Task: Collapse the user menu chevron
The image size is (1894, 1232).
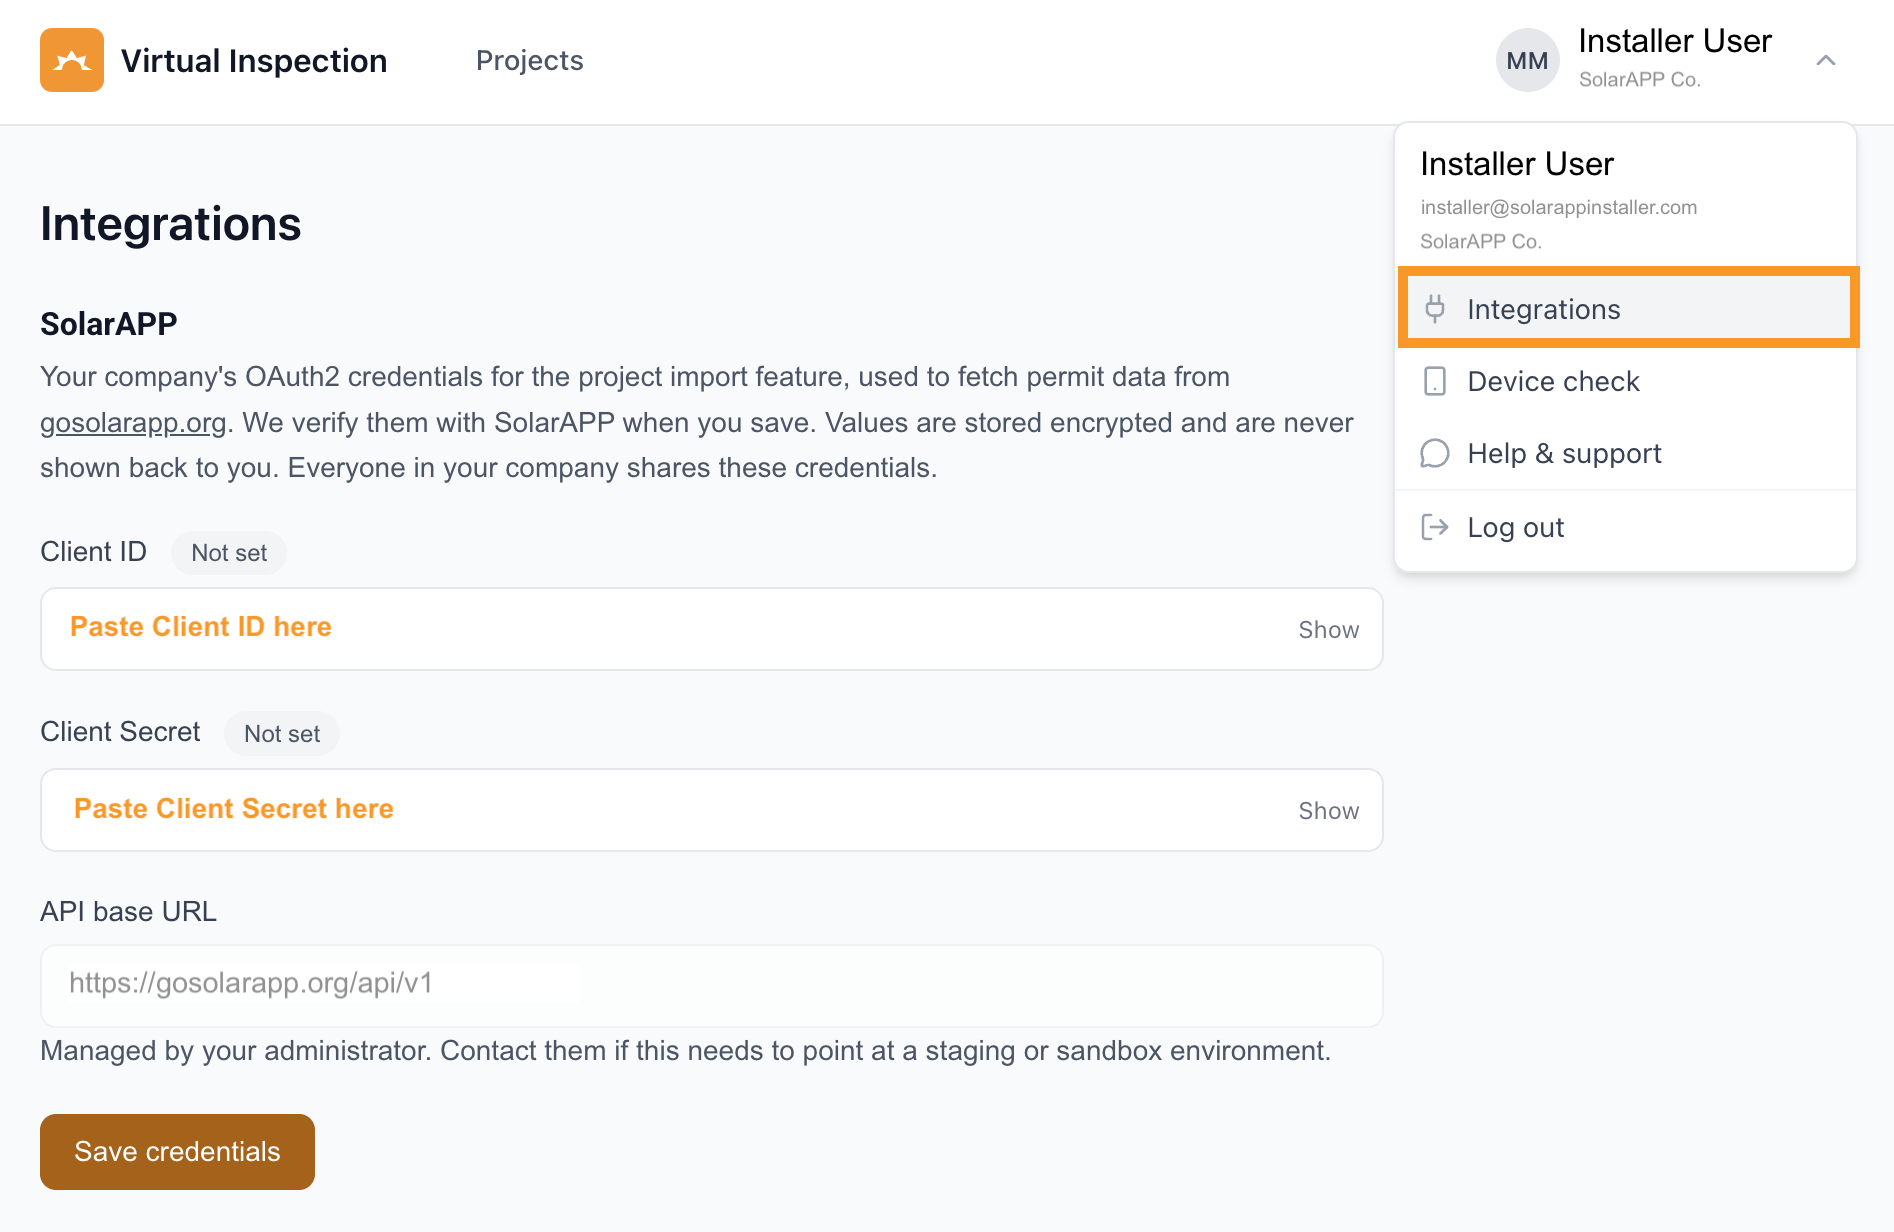Action: (x=1826, y=60)
